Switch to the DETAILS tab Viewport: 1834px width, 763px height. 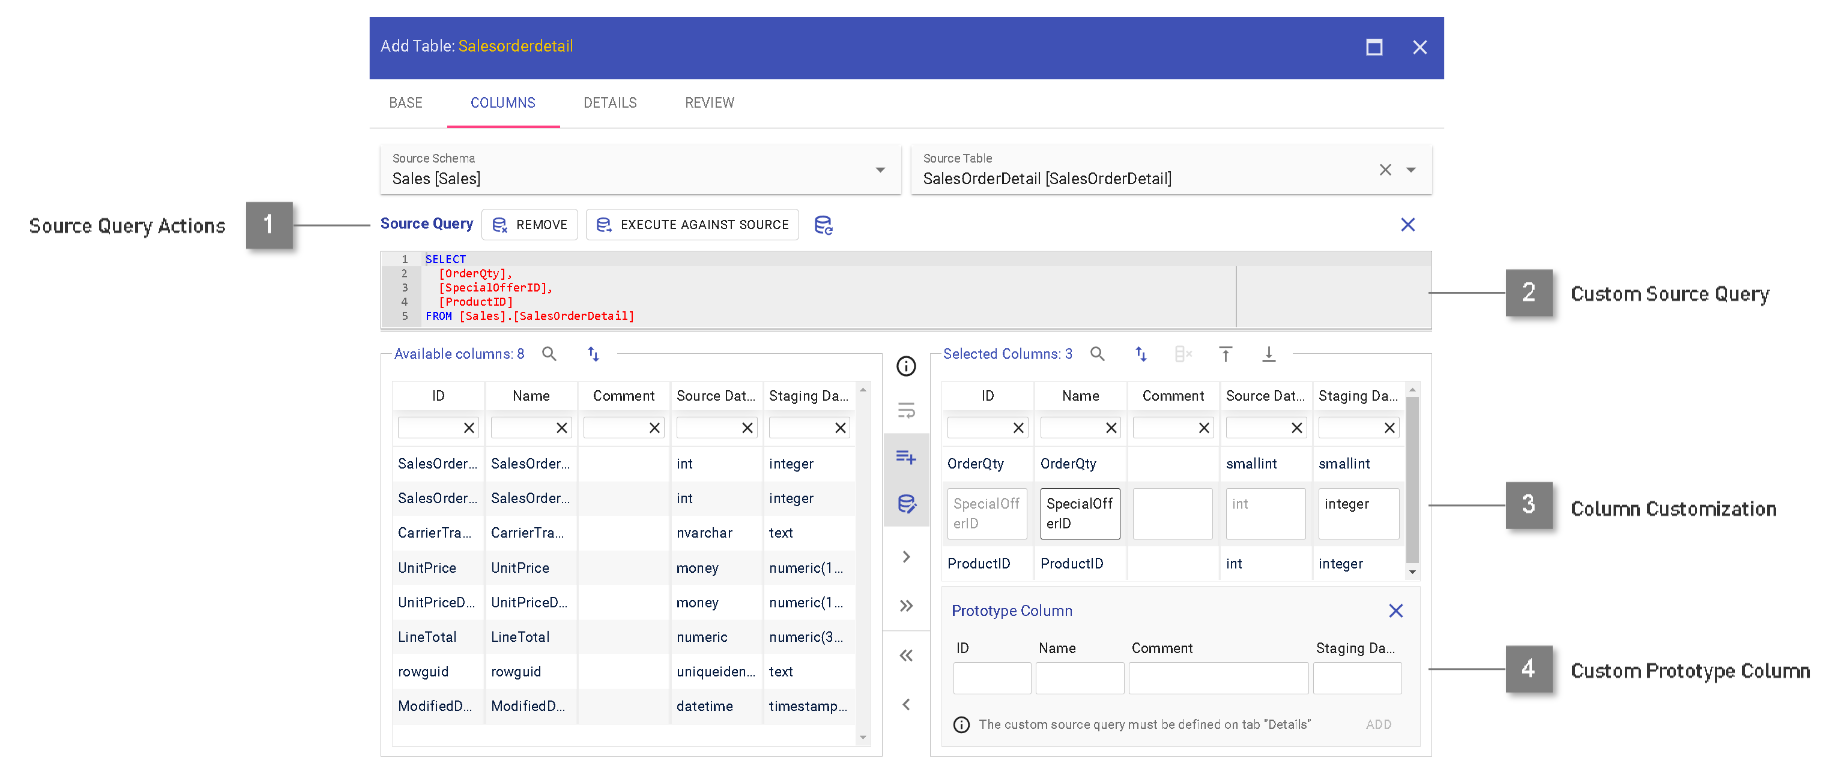[x=610, y=103]
